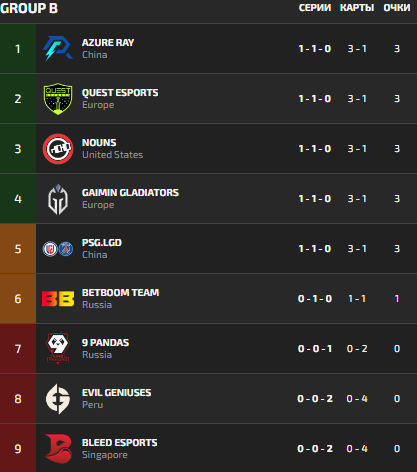Click the PSG.LGD dual logo
Image resolution: width=417 pixels, height=472 pixels.
click(58, 249)
